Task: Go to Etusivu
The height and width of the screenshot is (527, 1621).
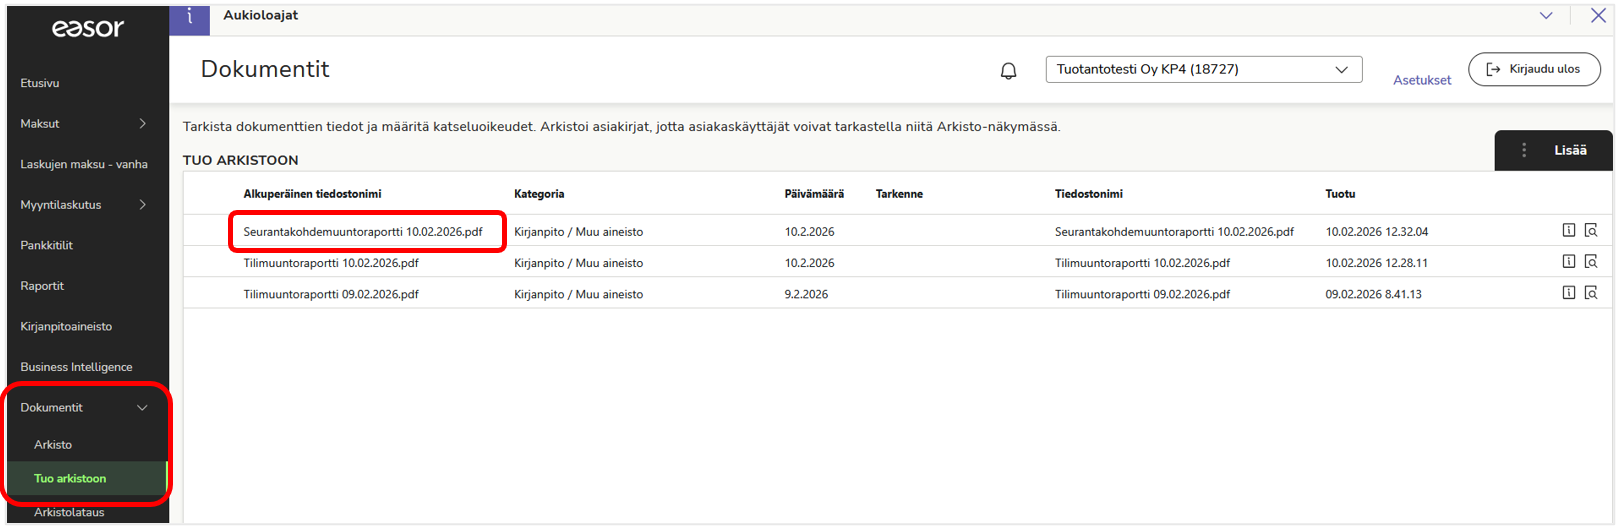Action: pyautogui.click(x=40, y=83)
